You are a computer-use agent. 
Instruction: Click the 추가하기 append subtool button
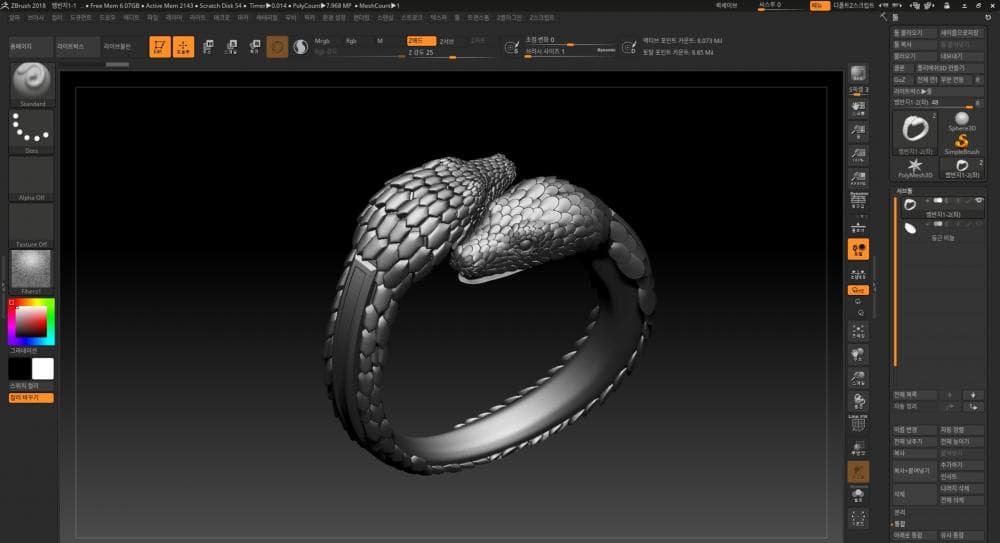[x=961, y=465]
